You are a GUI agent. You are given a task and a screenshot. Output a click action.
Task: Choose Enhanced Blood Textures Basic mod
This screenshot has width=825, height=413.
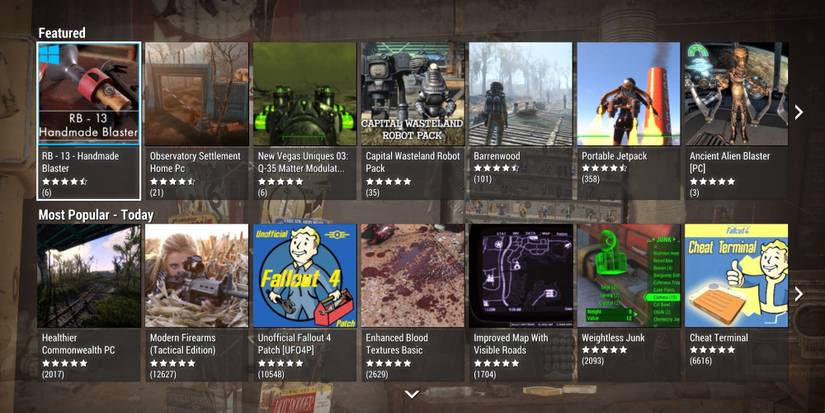[x=412, y=303]
